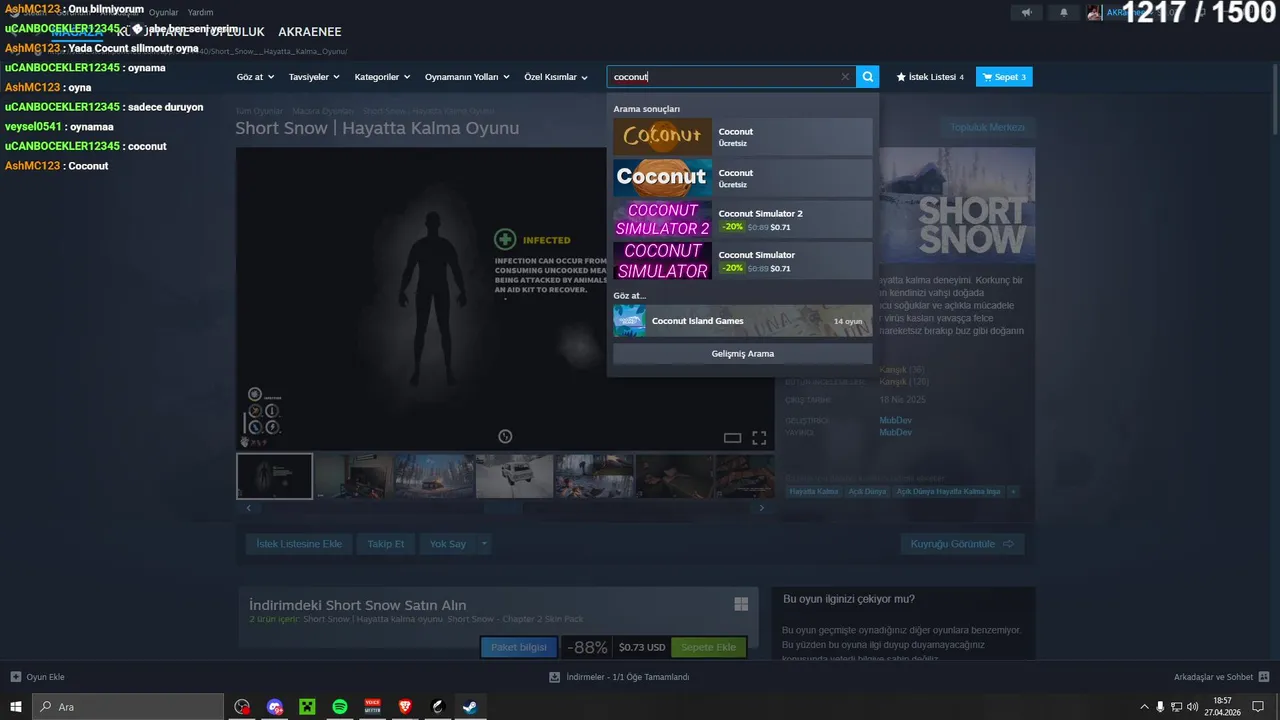Open the Yardım menu
This screenshot has height=720, width=1280.
pos(200,12)
